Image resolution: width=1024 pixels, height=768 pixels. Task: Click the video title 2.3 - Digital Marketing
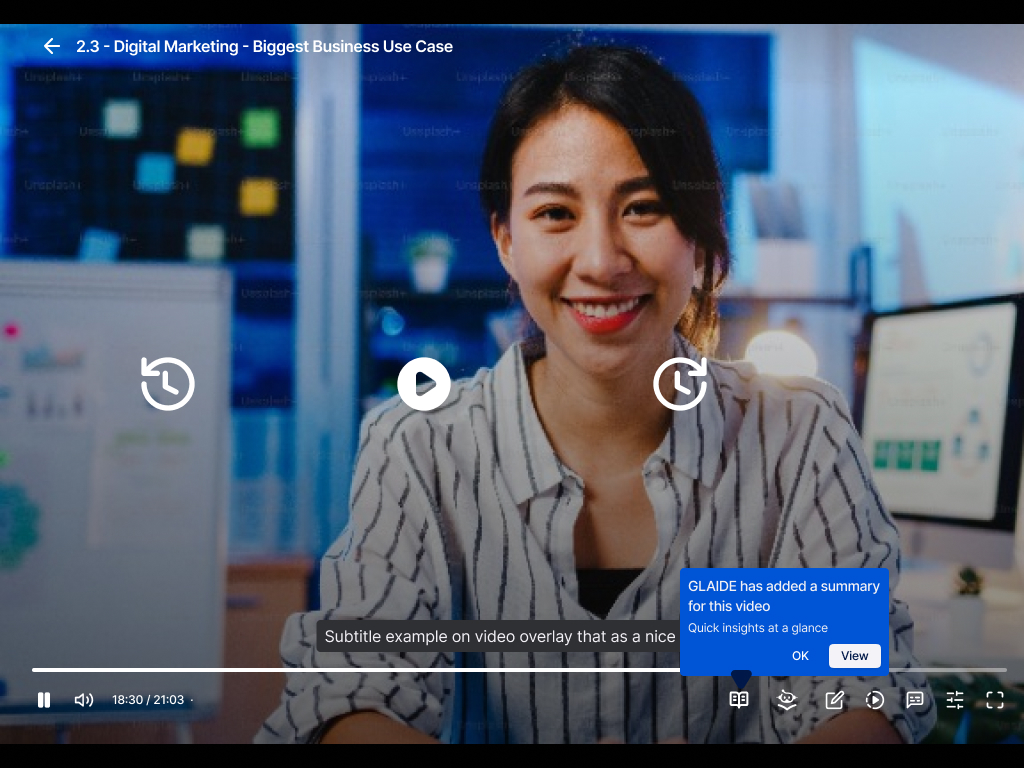tap(264, 47)
